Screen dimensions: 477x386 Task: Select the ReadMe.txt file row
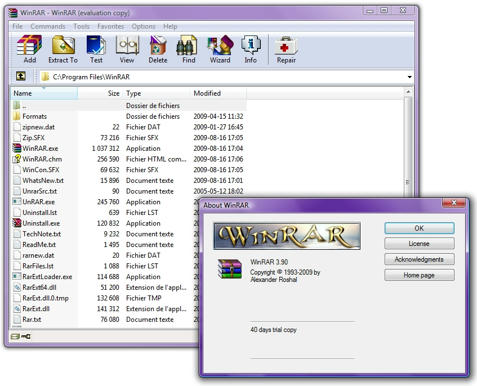click(105, 244)
